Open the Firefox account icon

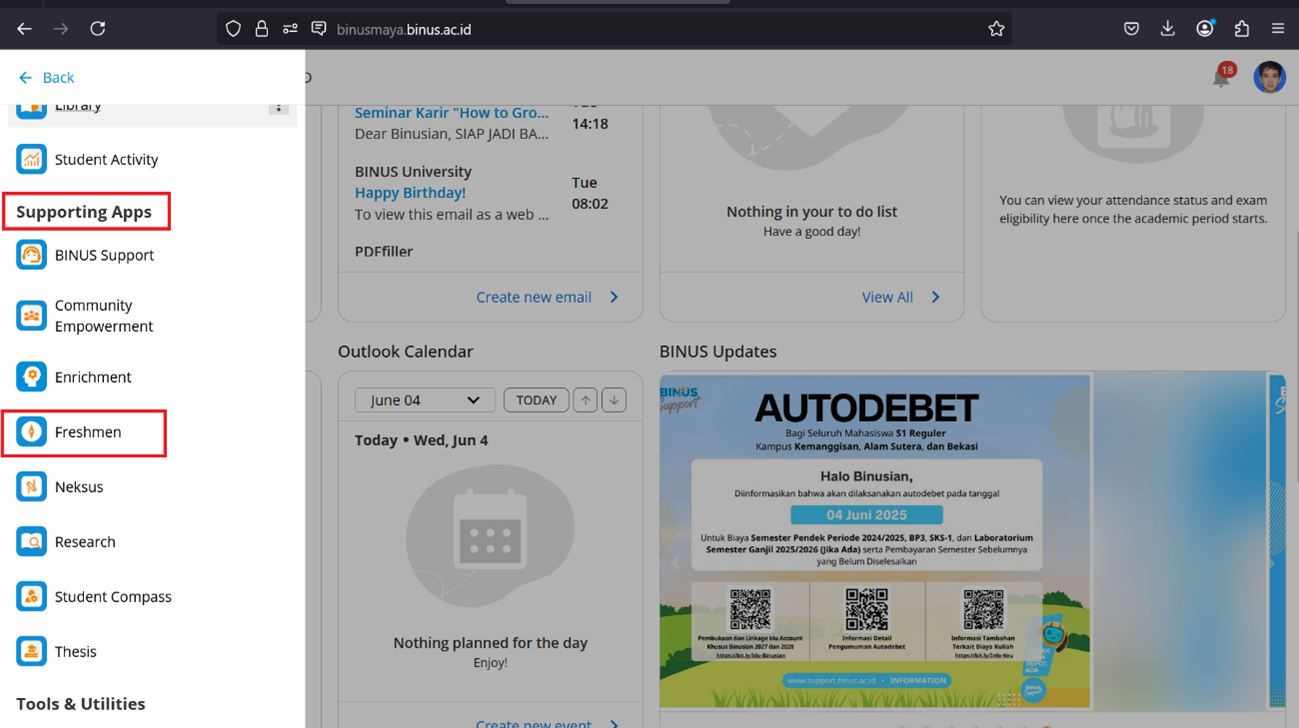pos(1205,29)
